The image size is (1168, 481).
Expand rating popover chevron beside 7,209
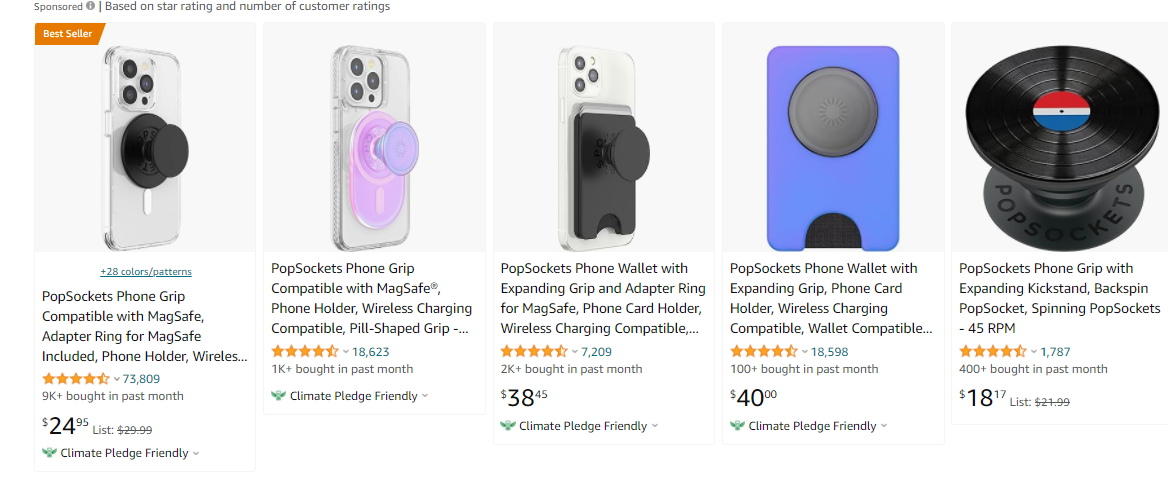click(575, 352)
